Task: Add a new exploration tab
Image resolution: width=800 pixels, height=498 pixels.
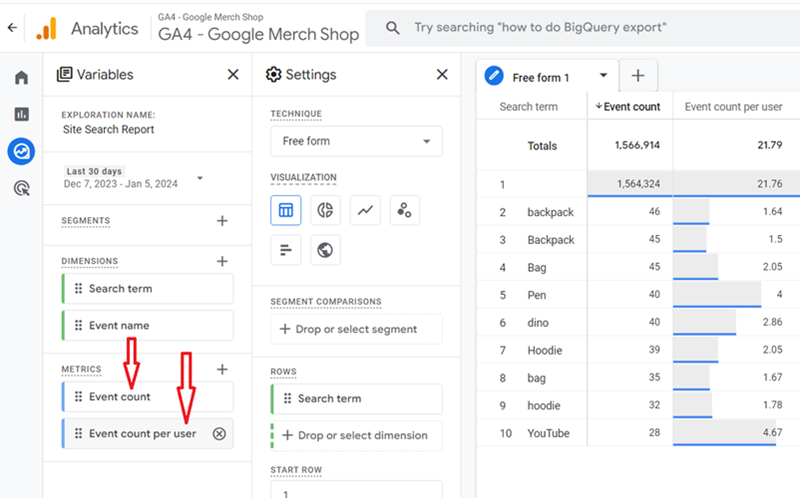Action: click(638, 76)
